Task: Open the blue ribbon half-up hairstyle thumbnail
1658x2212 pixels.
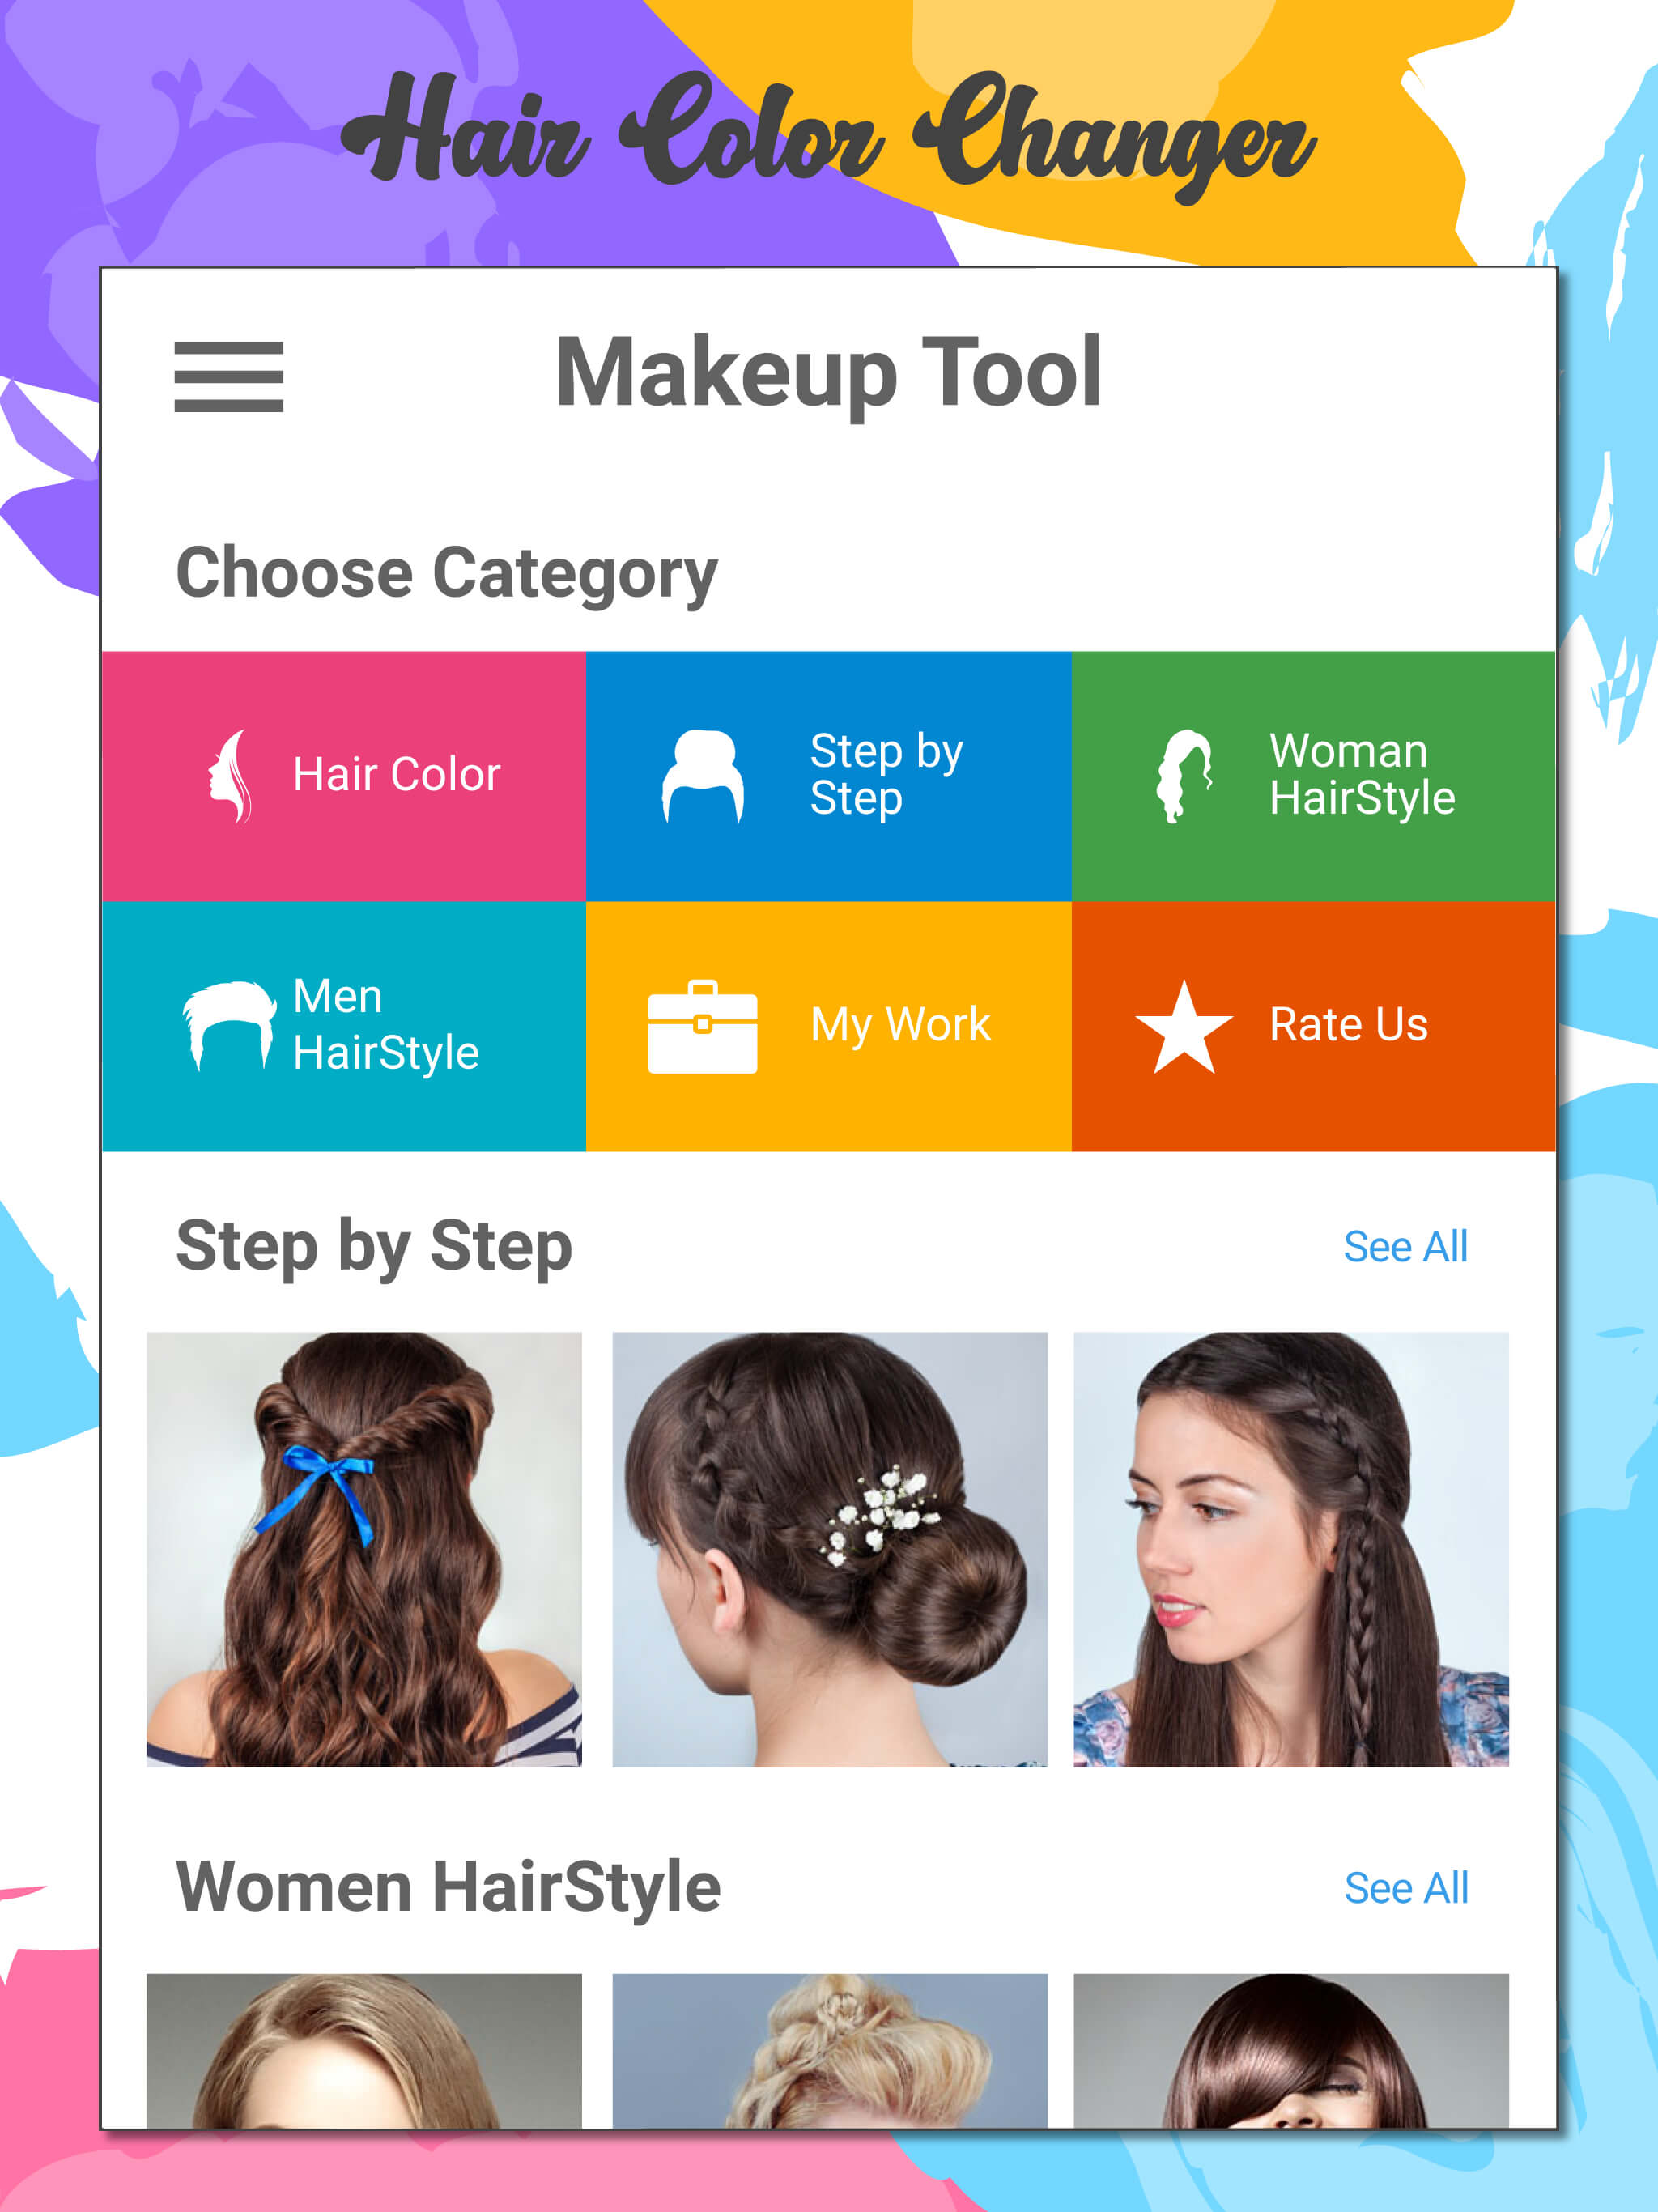Action: coord(364,1549)
